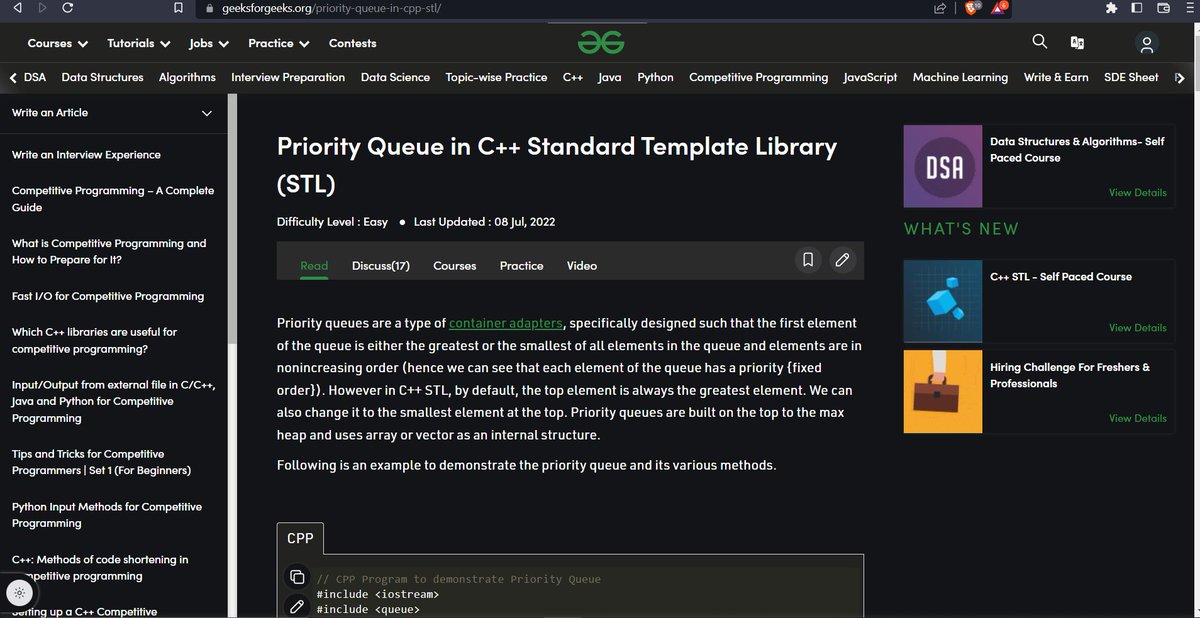Open Competitive Programming – A Complete Guide
This screenshot has height=618, width=1200.
(x=113, y=199)
